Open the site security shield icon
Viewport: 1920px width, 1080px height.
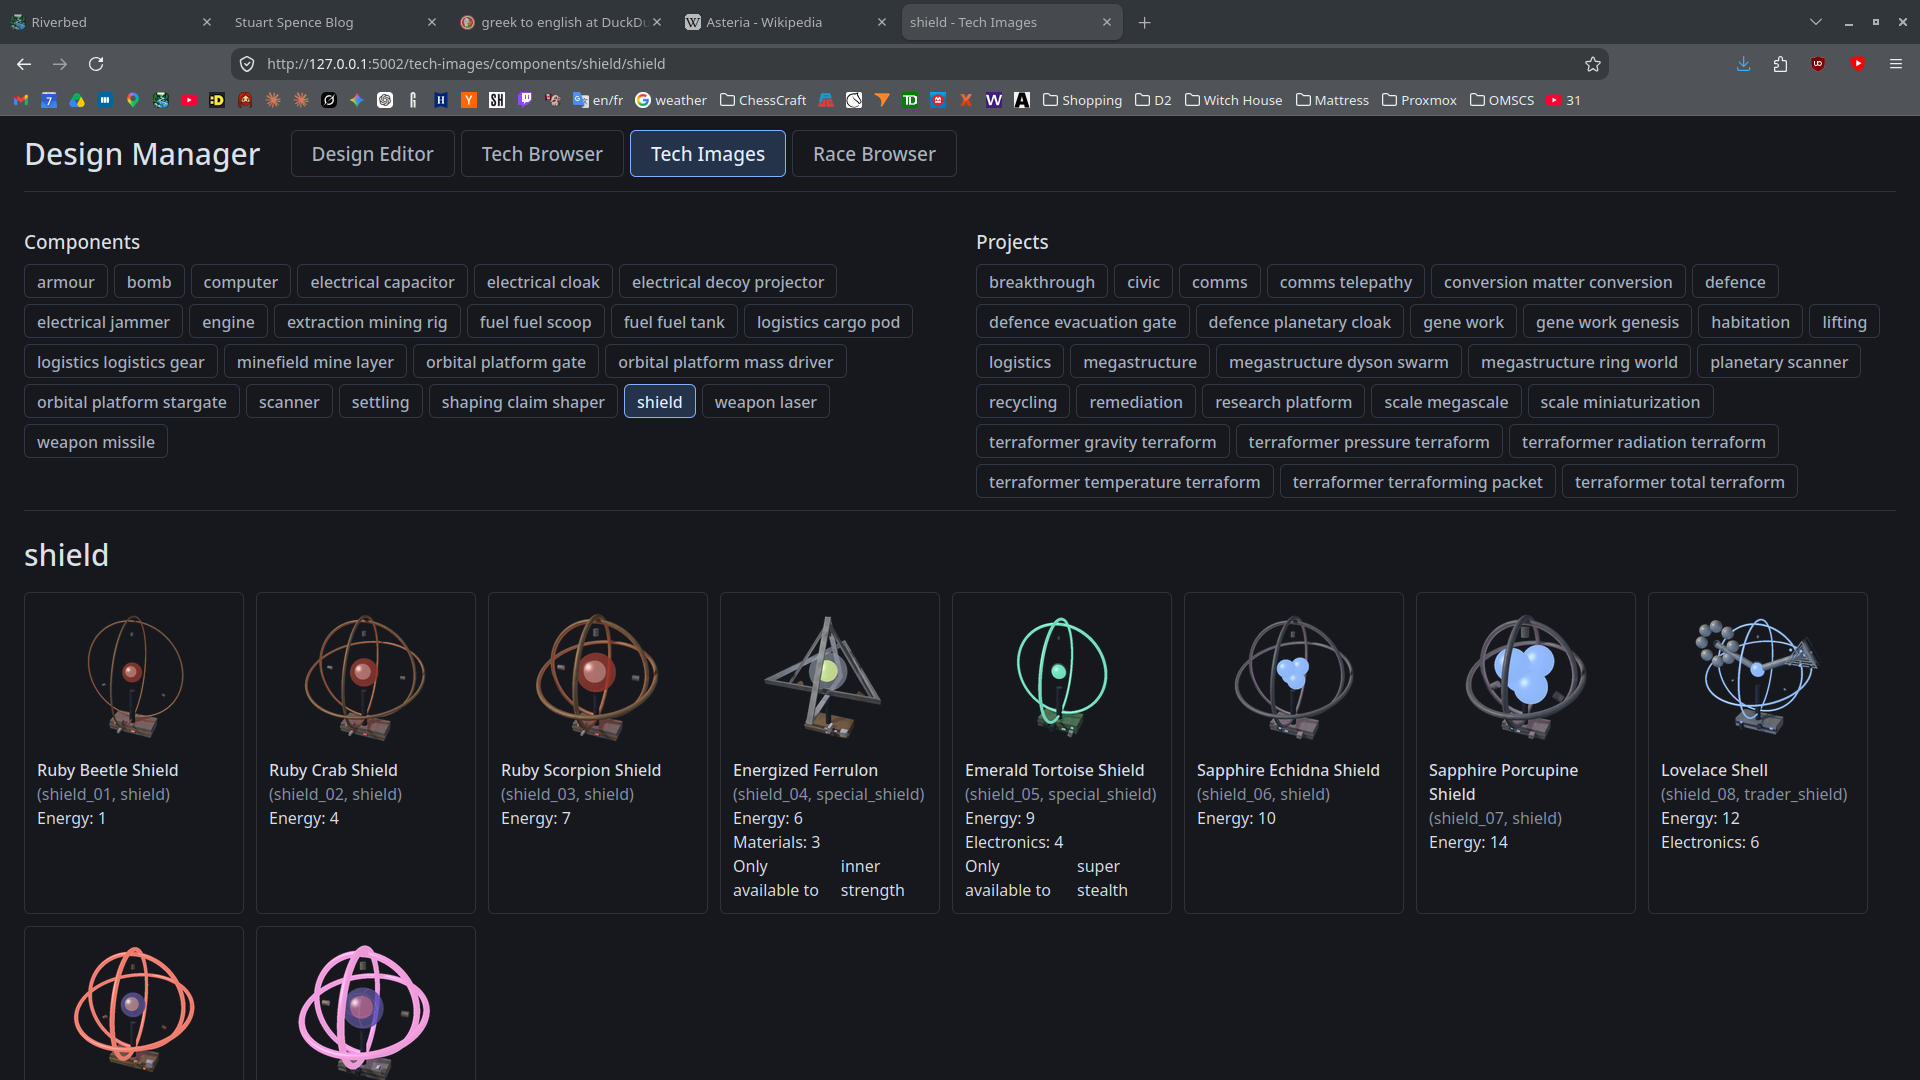click(247, 64)
